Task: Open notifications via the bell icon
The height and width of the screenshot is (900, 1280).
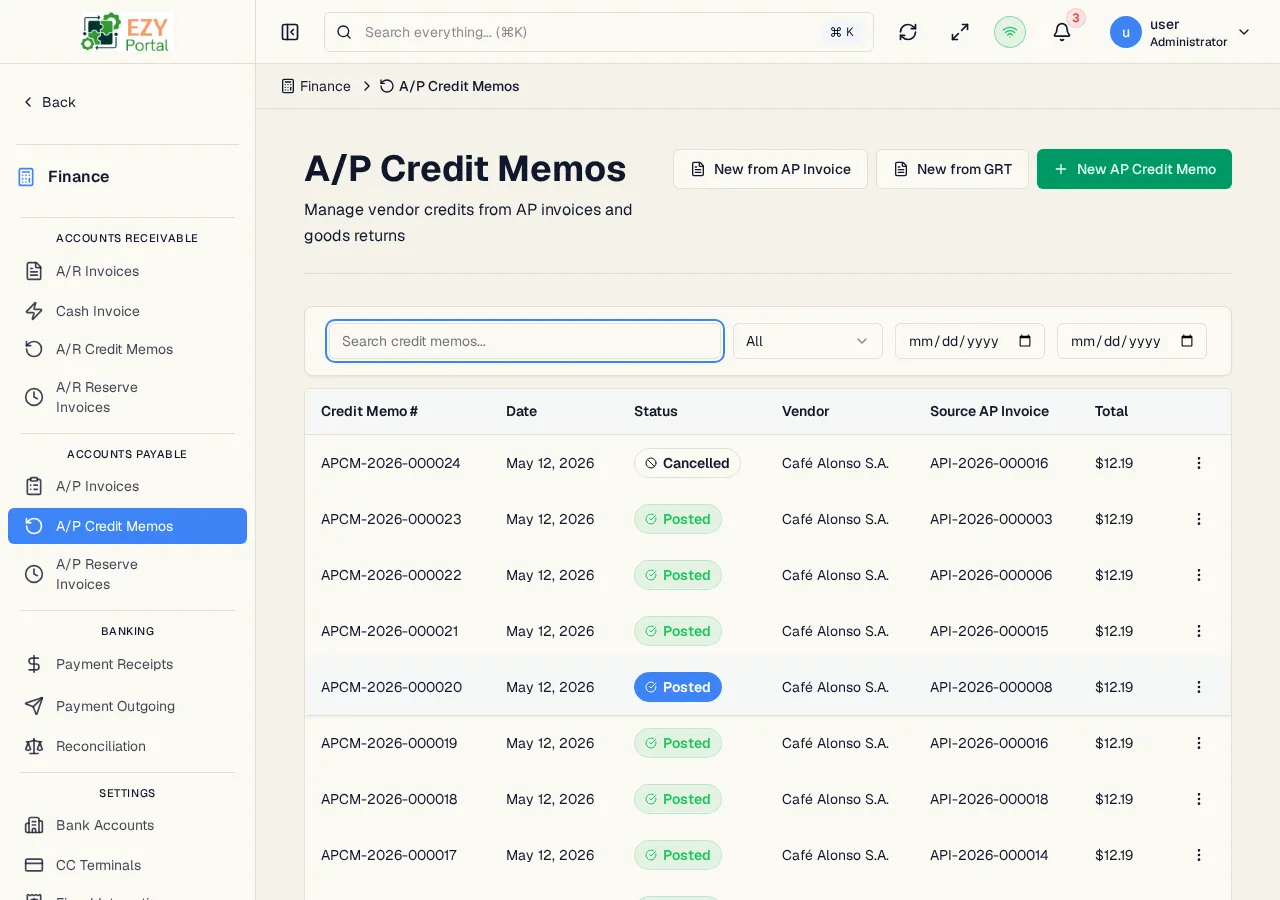Action: 1062,32
